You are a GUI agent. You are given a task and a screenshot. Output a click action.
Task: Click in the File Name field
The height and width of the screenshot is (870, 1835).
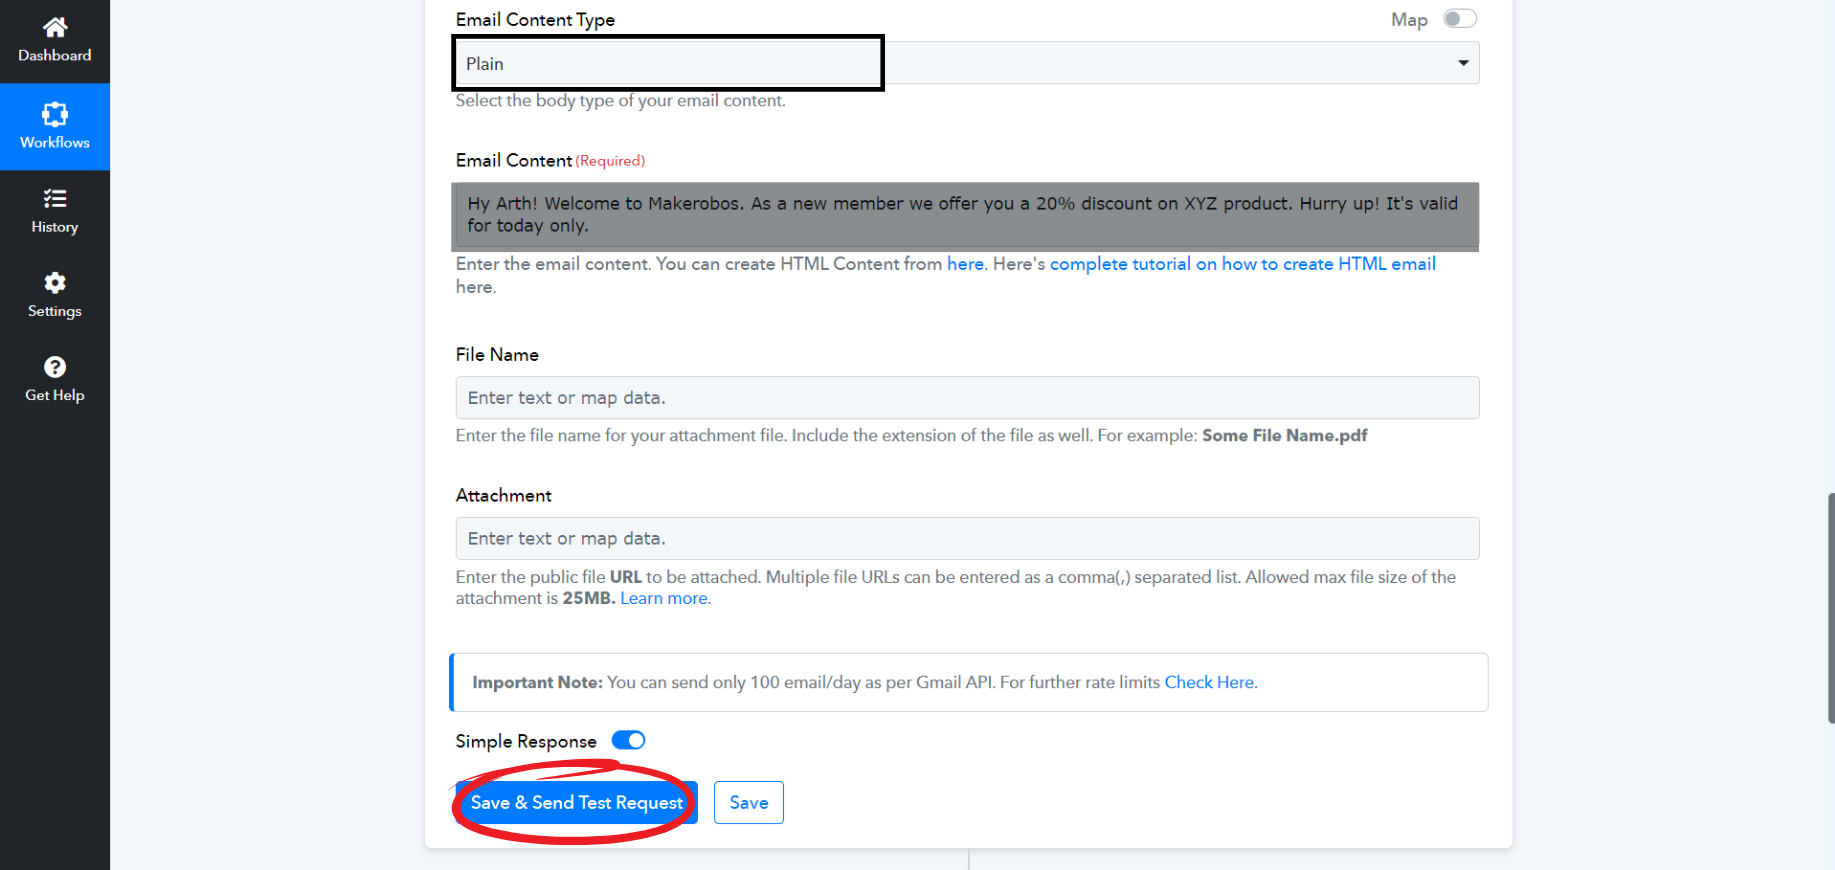(x=966, y=398)
